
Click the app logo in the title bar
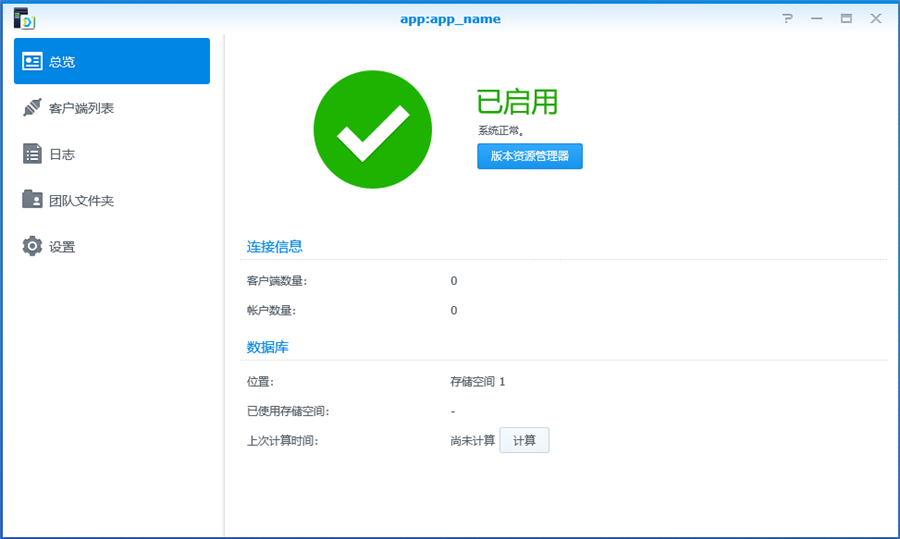click(24, 18)
